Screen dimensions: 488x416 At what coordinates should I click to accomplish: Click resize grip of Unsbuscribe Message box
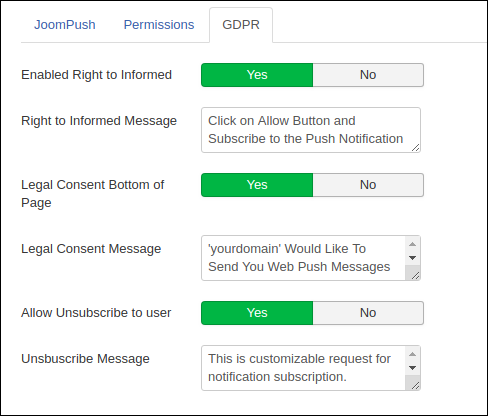(415, 385)
